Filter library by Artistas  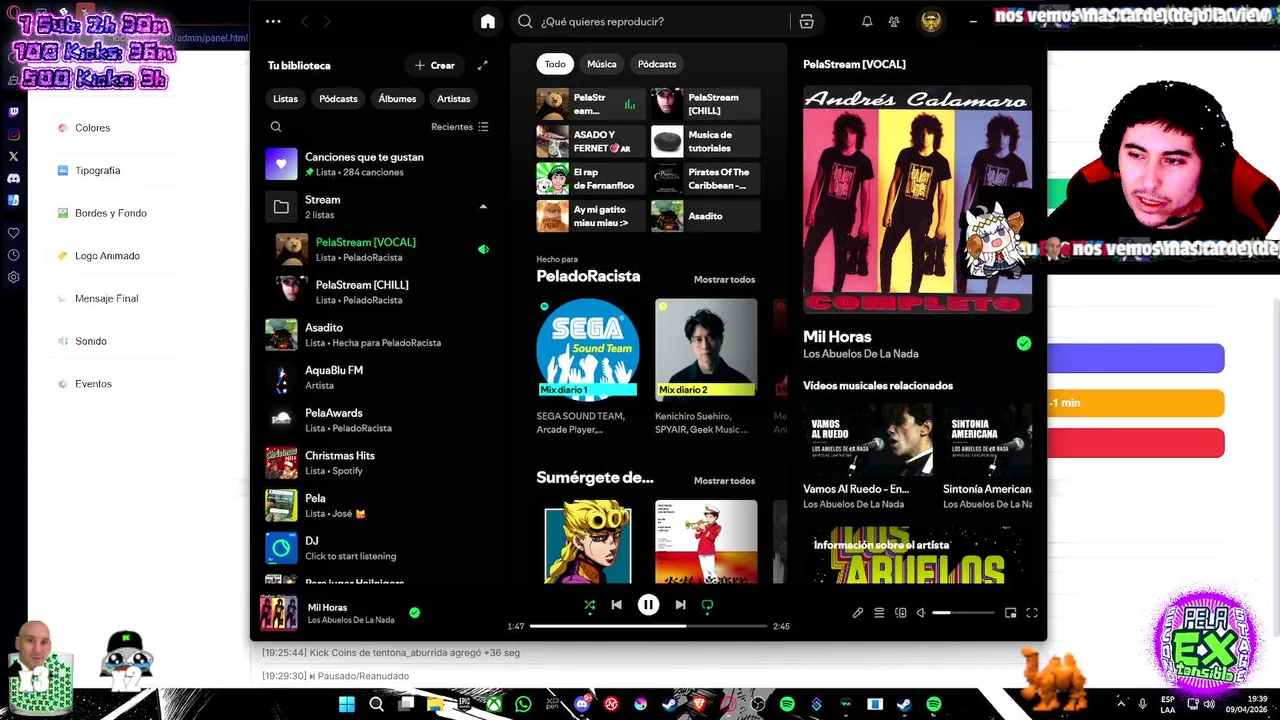coord(453,99)
